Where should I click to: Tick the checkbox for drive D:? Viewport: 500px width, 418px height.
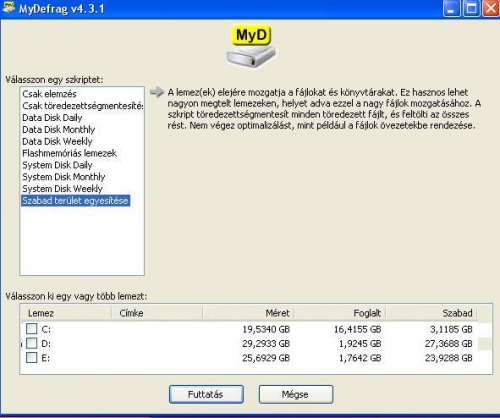(31, 343)
